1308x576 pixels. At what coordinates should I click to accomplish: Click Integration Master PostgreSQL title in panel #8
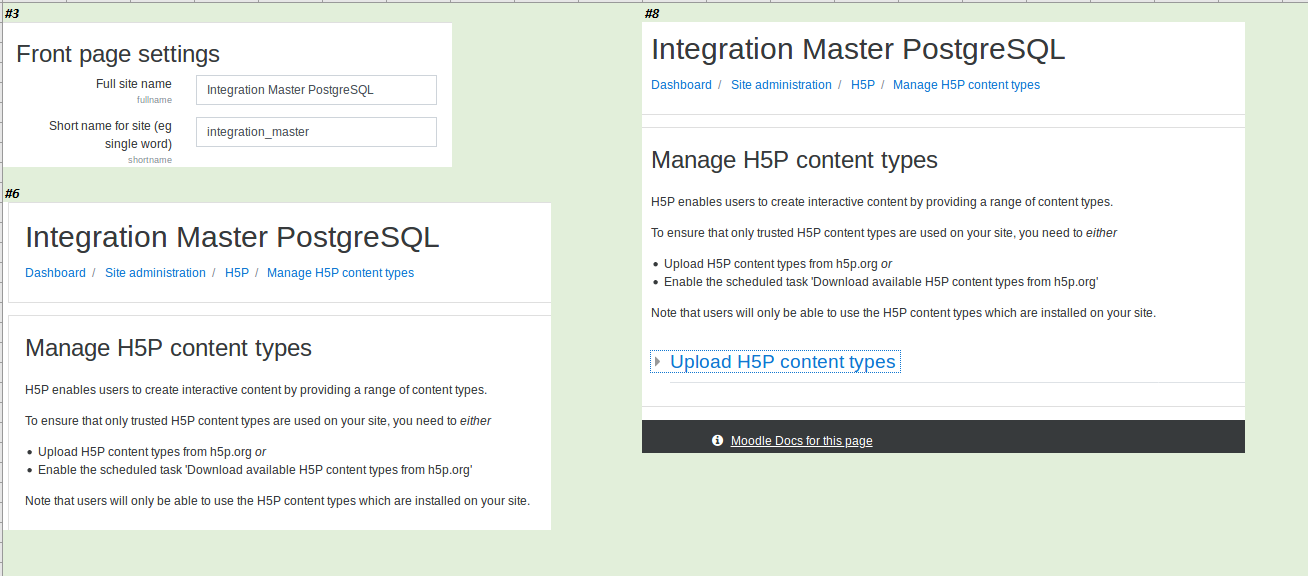858,49
